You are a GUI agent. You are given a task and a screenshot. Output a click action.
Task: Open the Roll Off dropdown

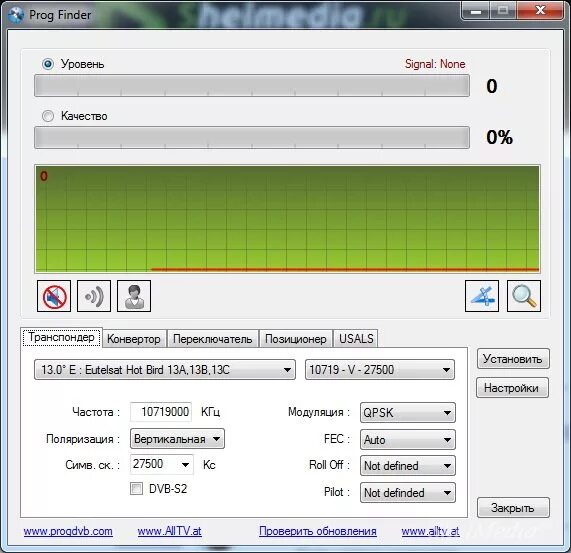coord(407,466)
